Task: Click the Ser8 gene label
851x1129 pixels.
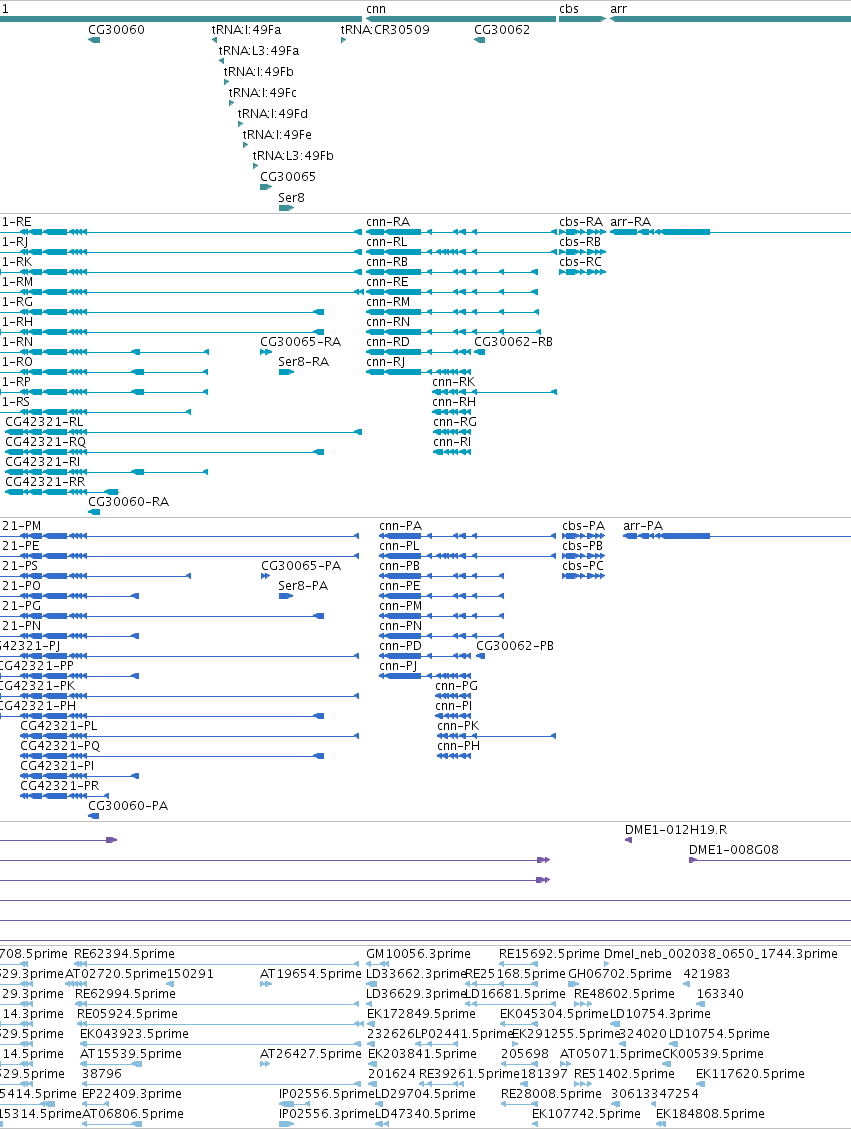Action: point(292,197)
